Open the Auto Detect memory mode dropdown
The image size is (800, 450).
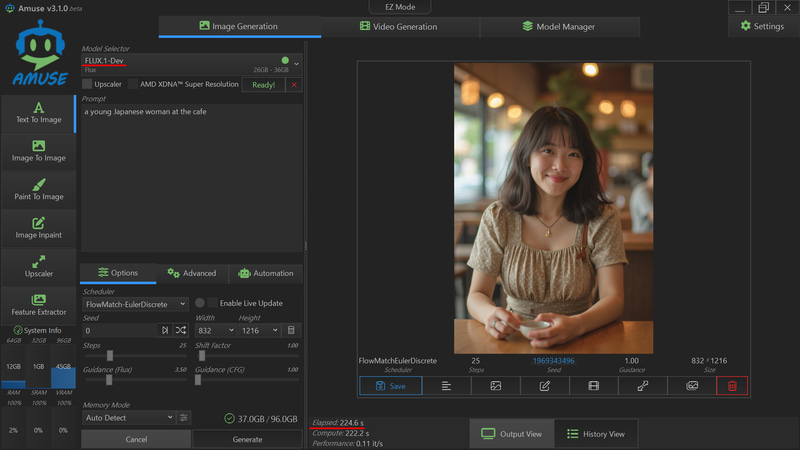click(x=128, y=418)
